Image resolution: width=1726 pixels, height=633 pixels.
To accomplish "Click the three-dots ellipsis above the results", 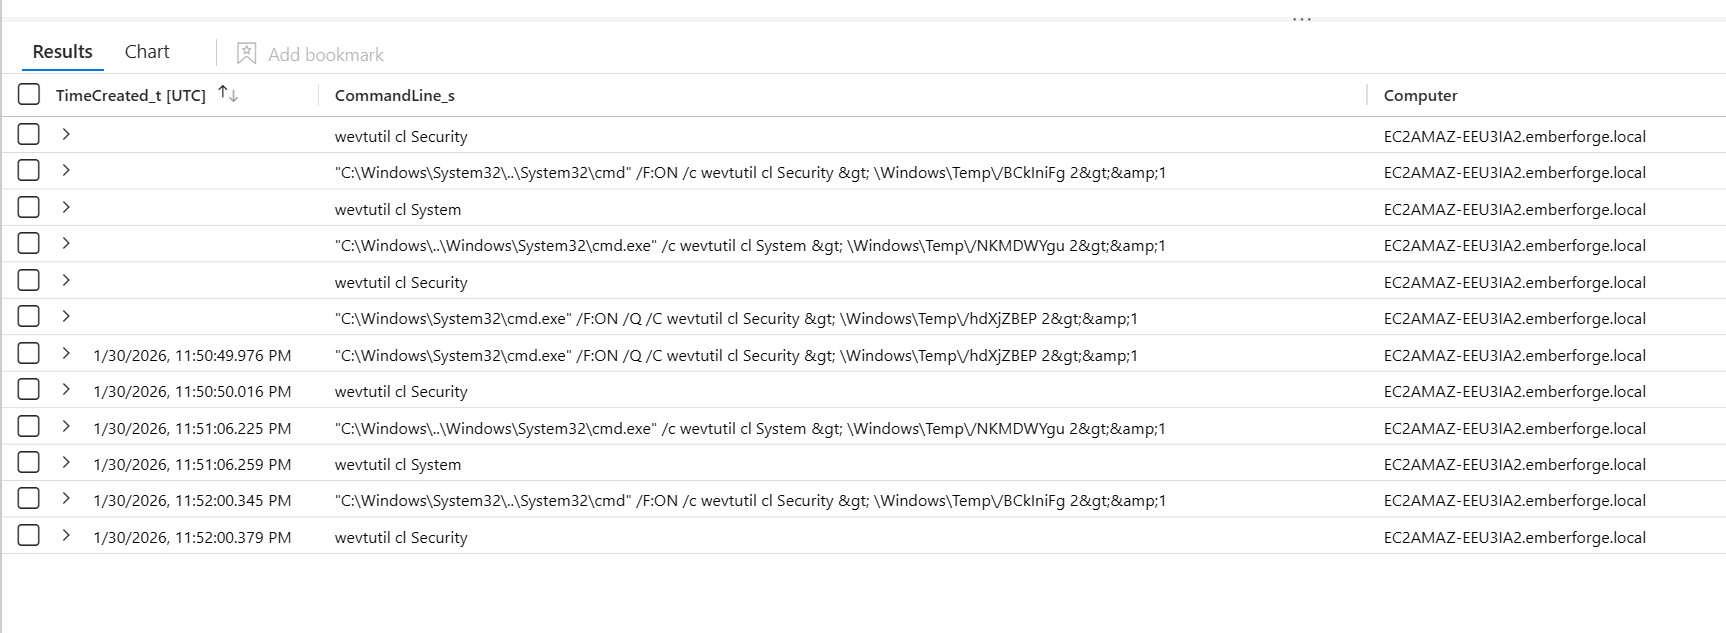I will point(1301,19).
